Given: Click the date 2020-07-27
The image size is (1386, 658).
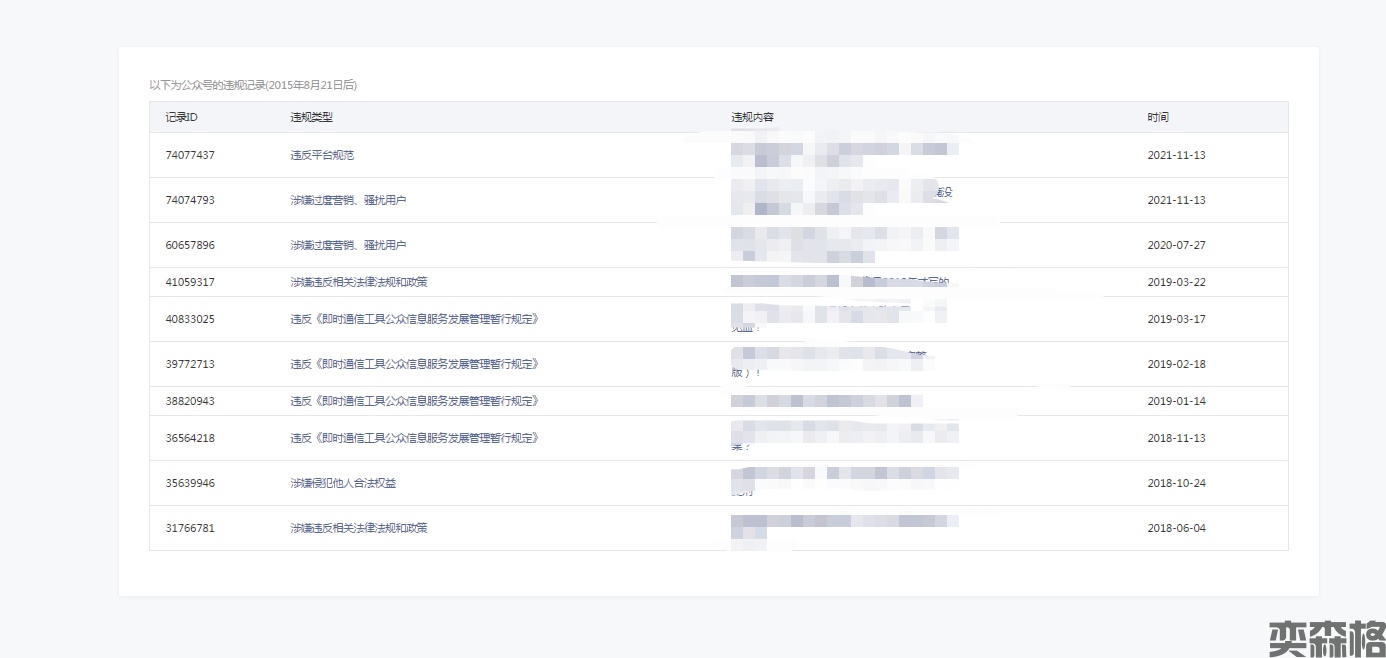Looking at the screenshot, I should [1176, 245].
